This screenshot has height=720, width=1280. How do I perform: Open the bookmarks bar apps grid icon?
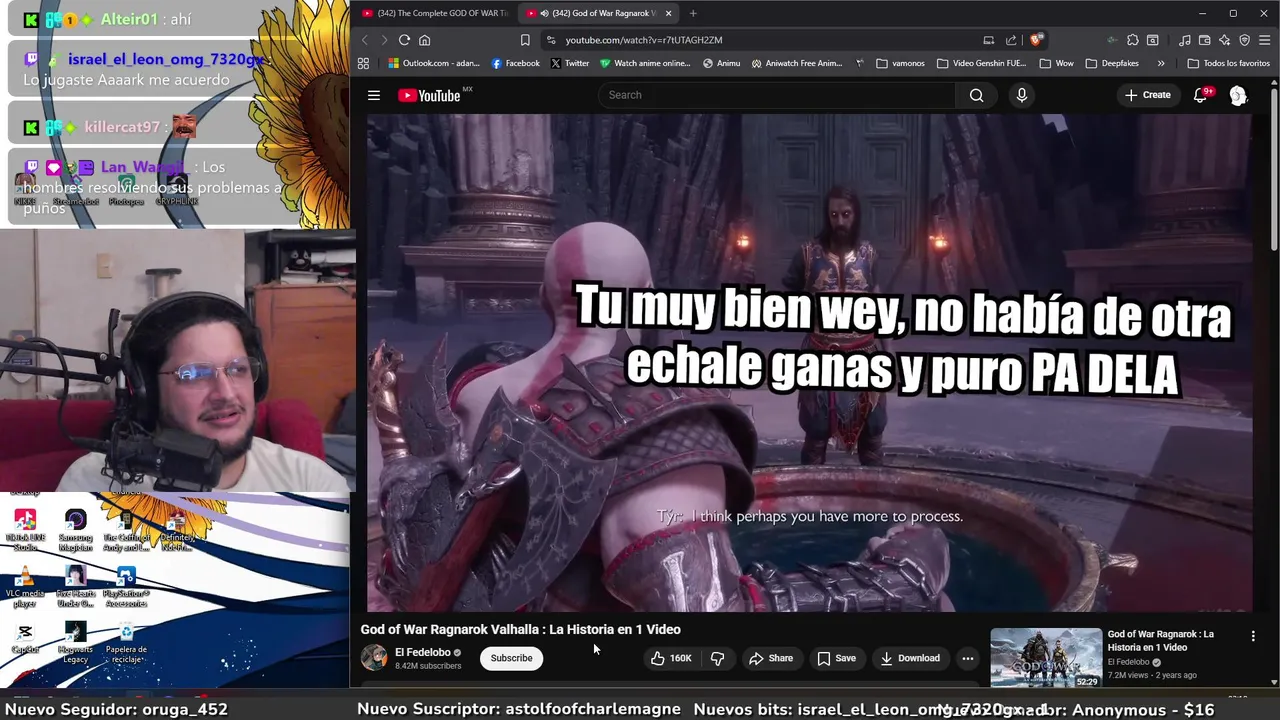[x=363, y=63]
